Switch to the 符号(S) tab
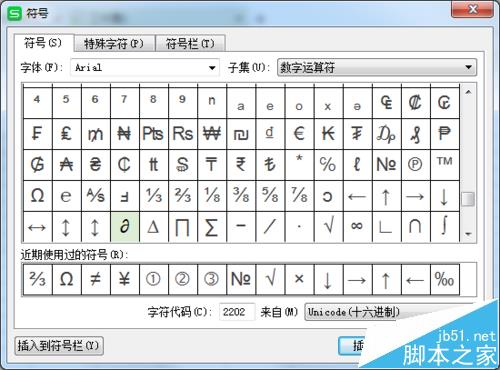Viewport: 500px width, 370px height. click(x=43, y=43)
